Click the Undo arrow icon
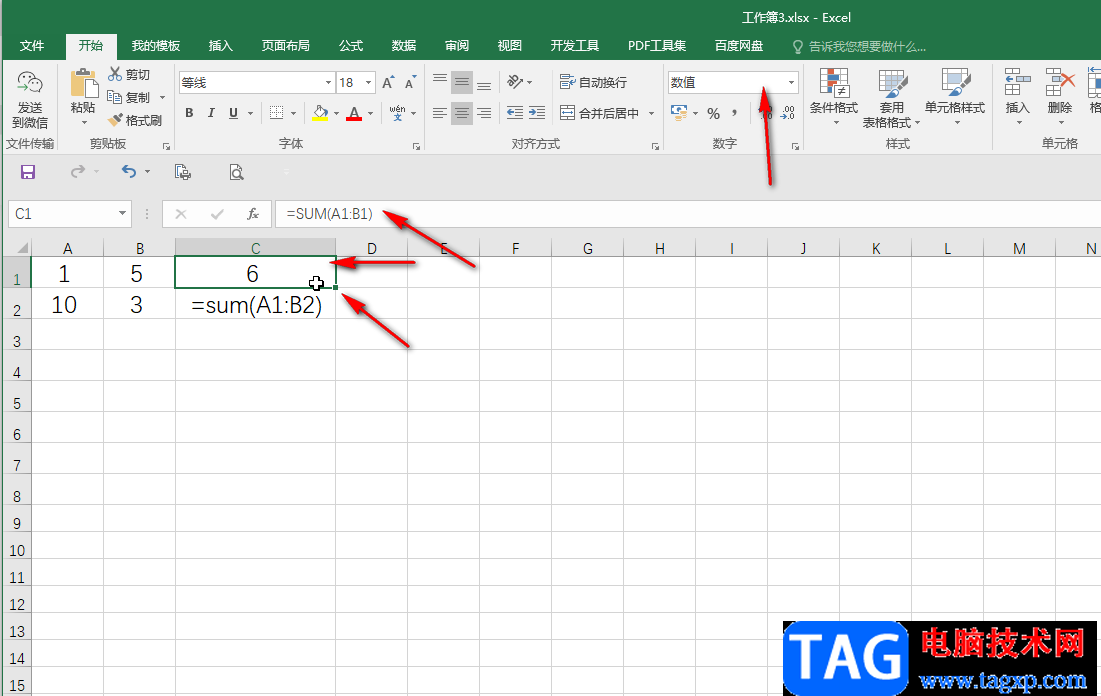Screen dimensions: 1101x696 [128, 171]
